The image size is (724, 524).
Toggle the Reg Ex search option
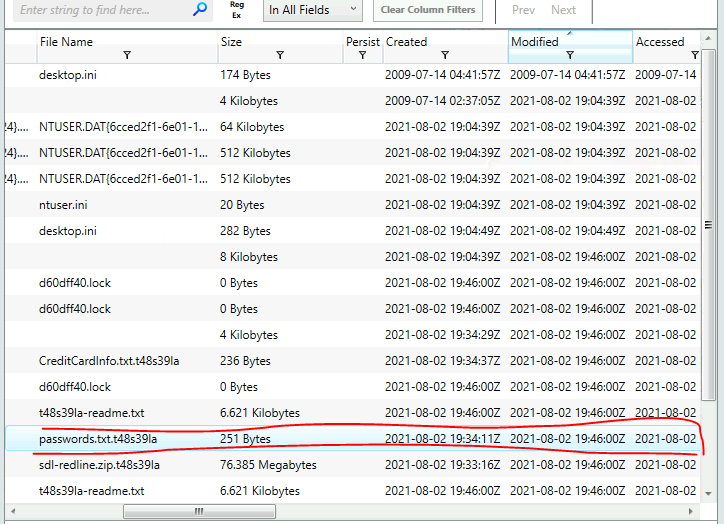pos(236,10)
